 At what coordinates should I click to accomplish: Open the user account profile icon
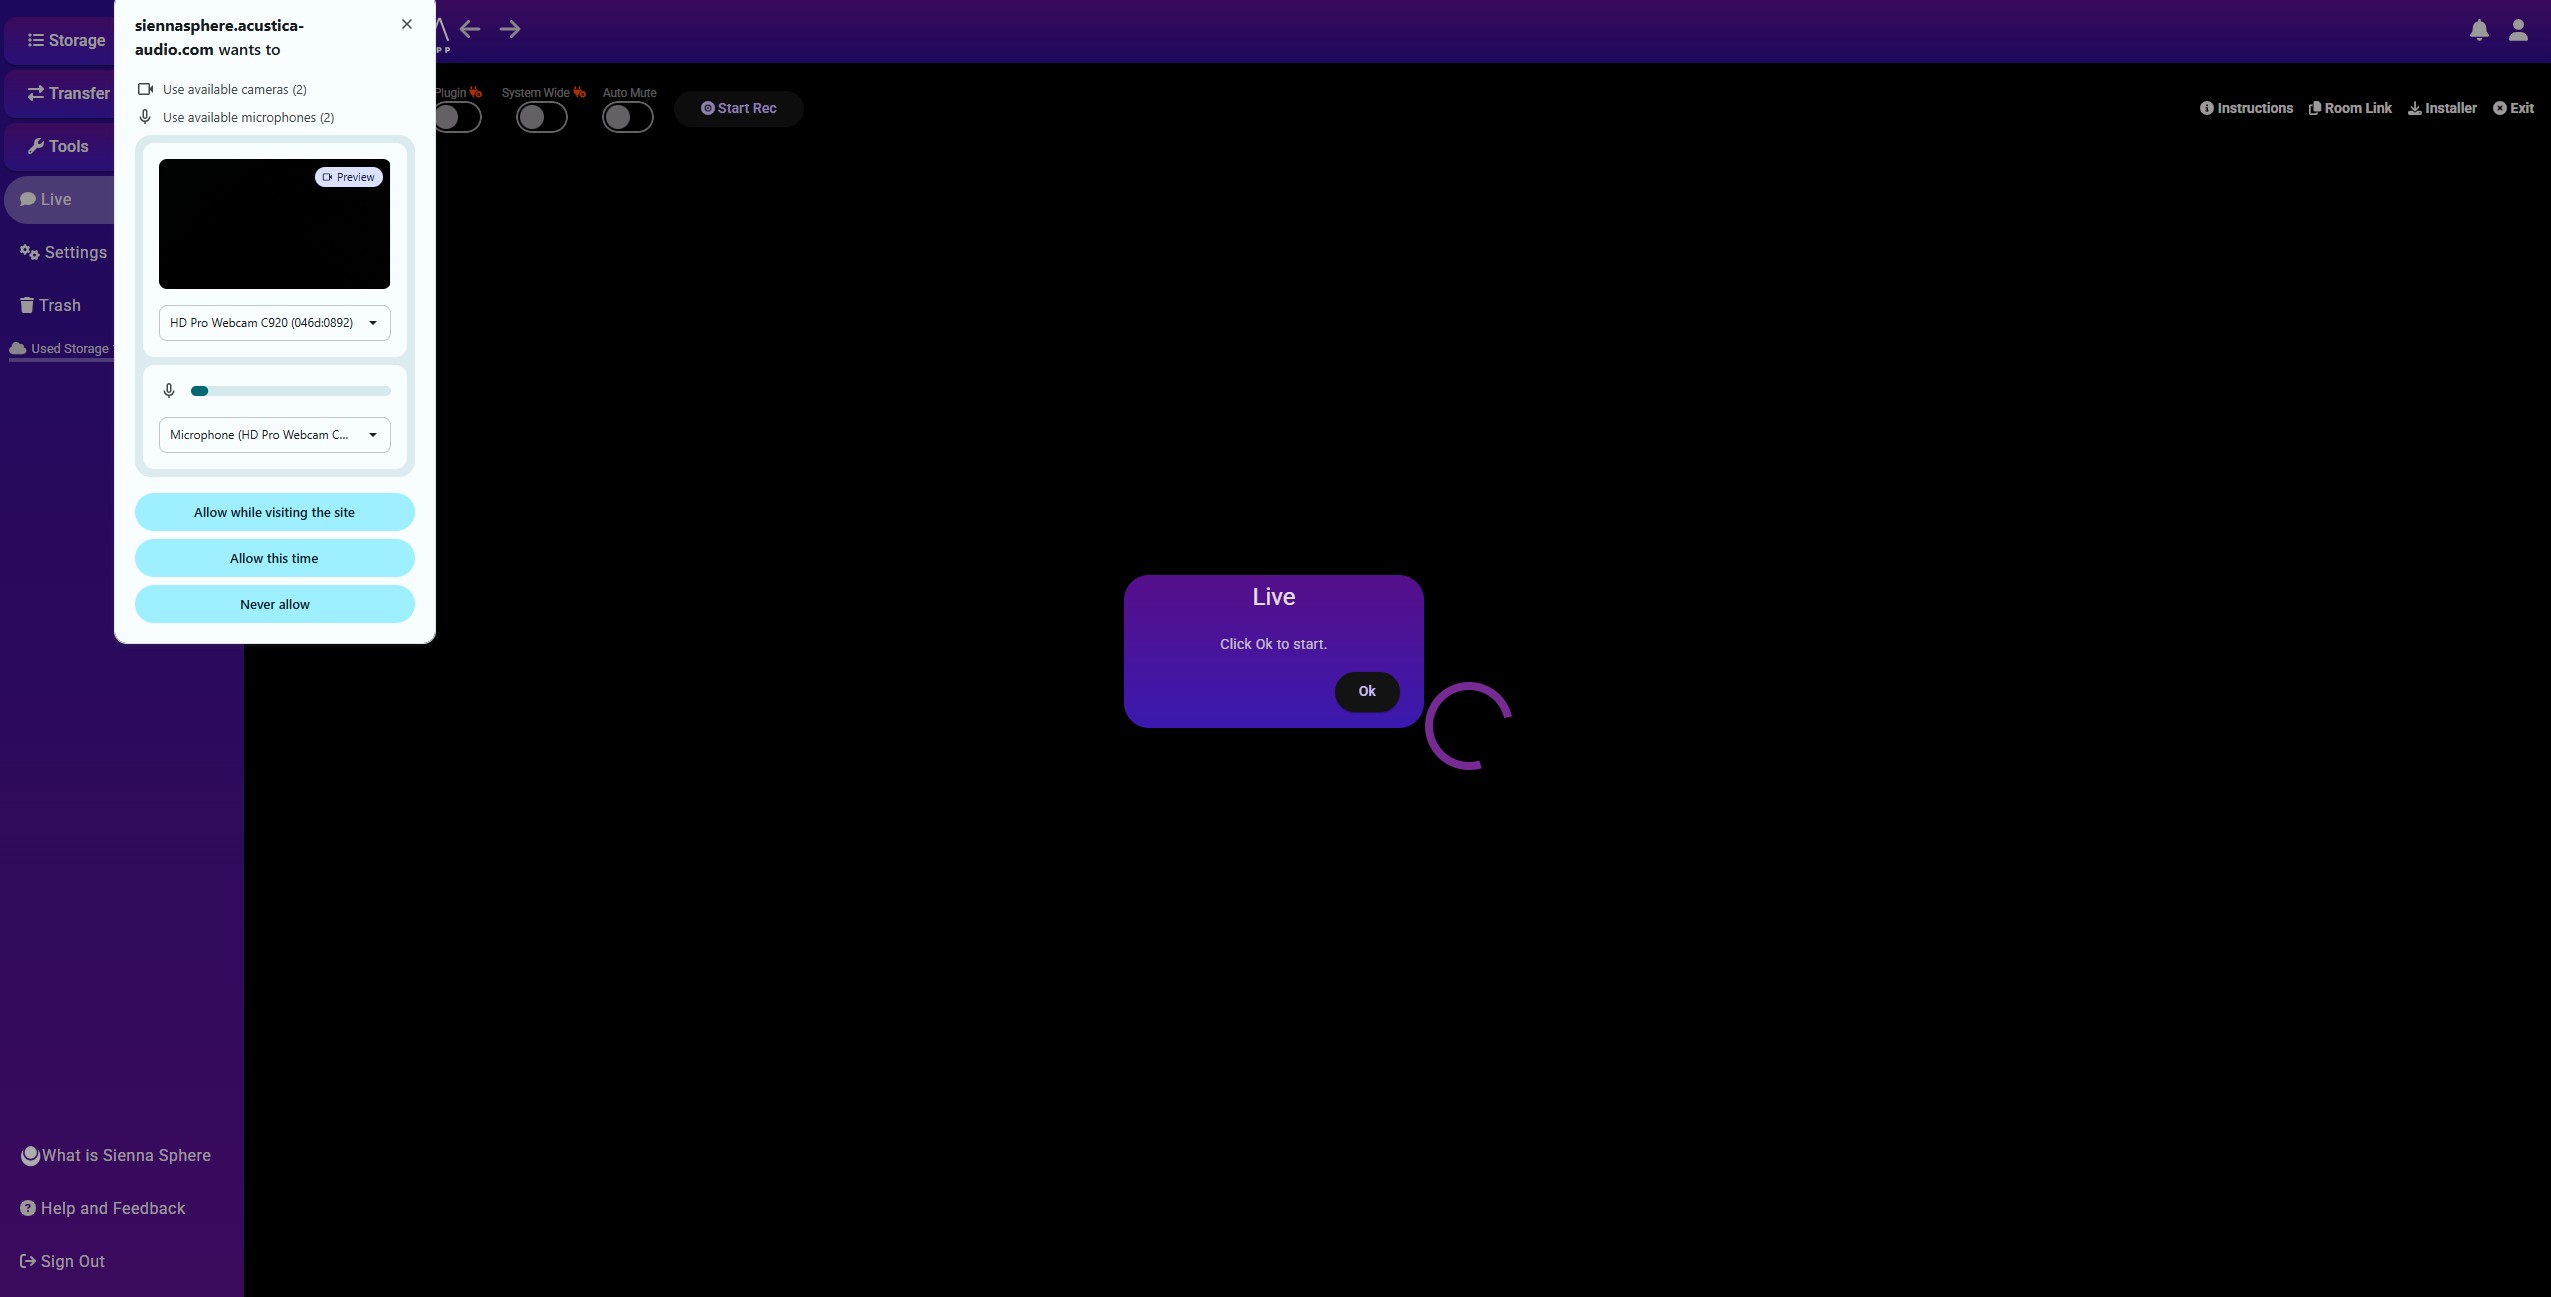(2518, 30)
